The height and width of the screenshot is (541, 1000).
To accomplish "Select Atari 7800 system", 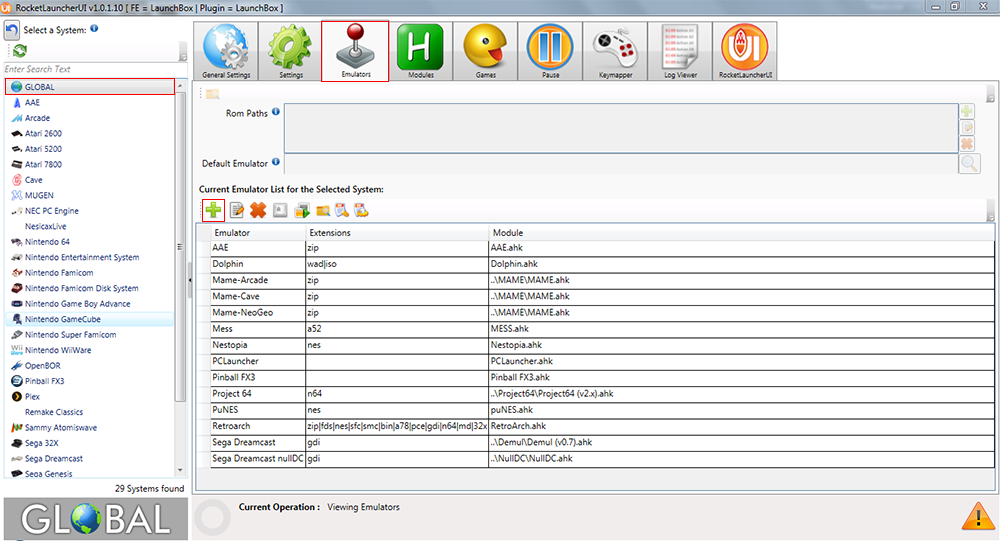I will [89, 164].
